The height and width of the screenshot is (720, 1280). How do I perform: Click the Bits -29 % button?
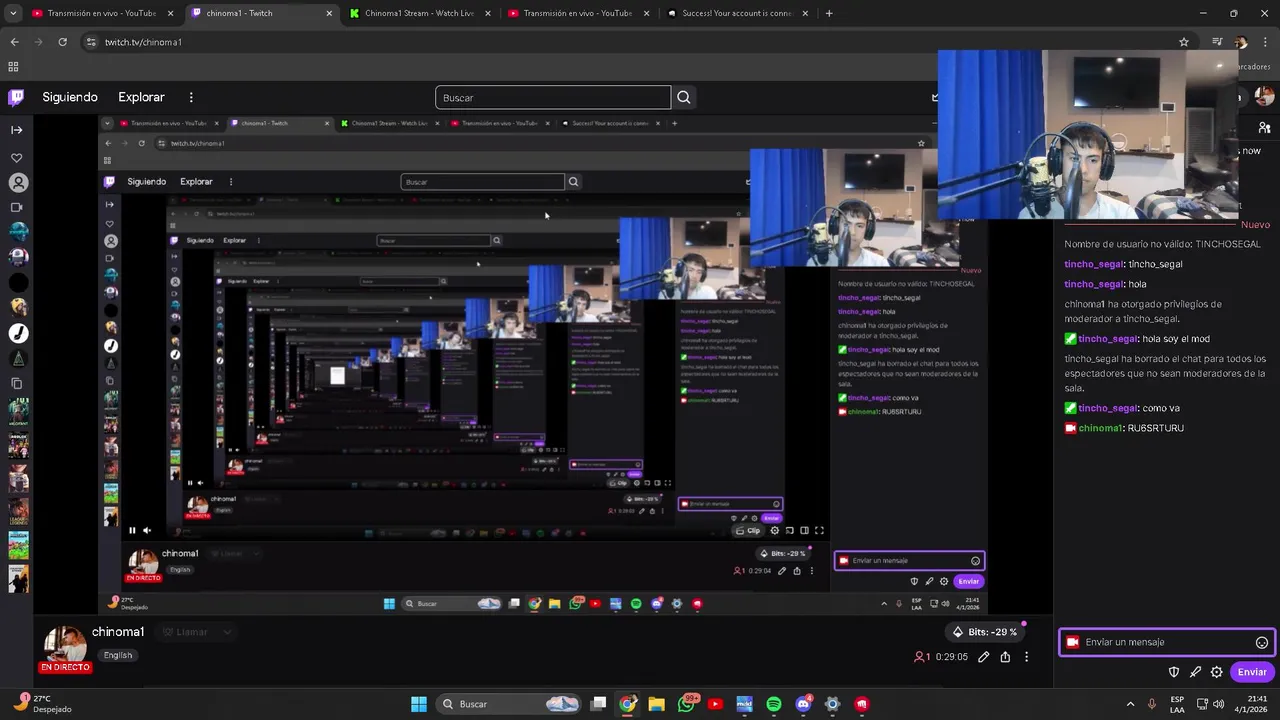[984, 632]
